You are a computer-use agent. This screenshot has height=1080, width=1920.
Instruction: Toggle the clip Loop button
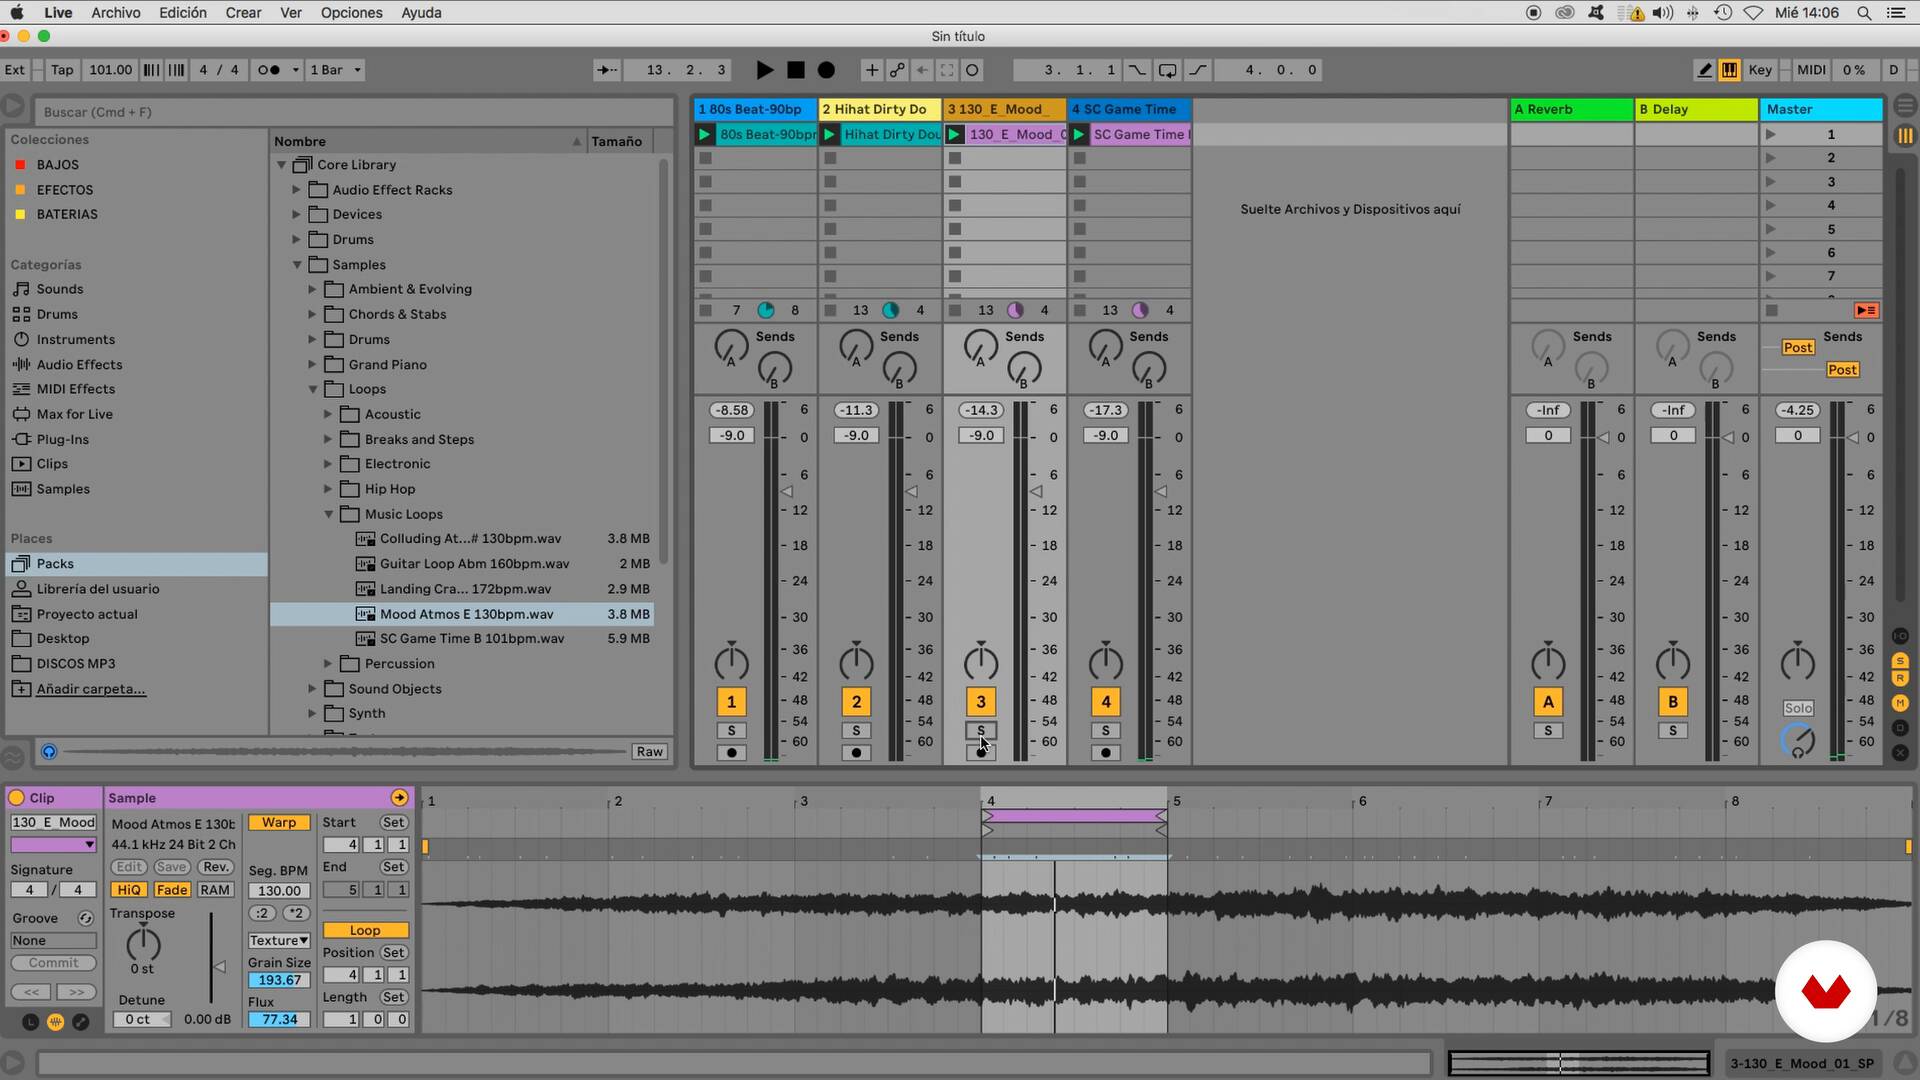coord(365,931)
